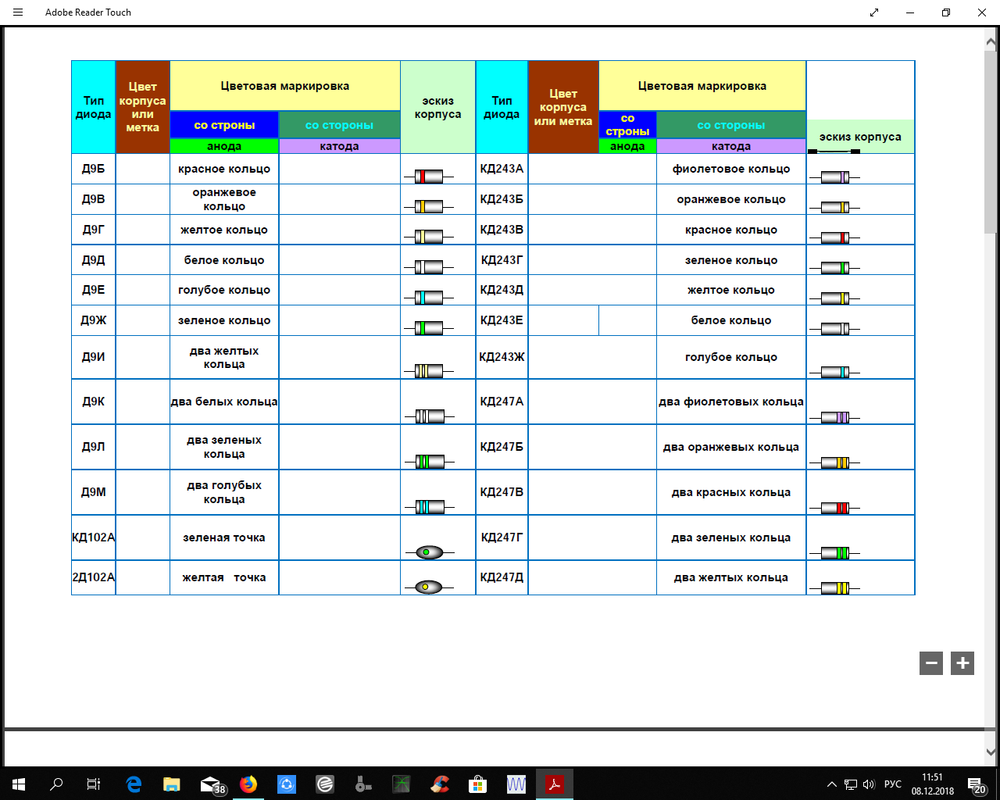Zoom in with the plus button
The image size is (1000, 800).
click(x=962, y=663)
